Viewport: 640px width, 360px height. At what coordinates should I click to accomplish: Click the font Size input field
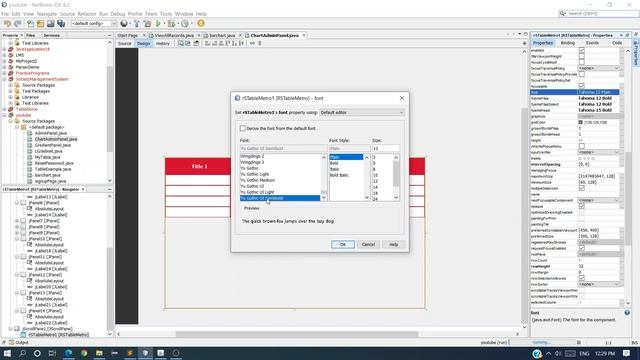(x=385, y=148)
